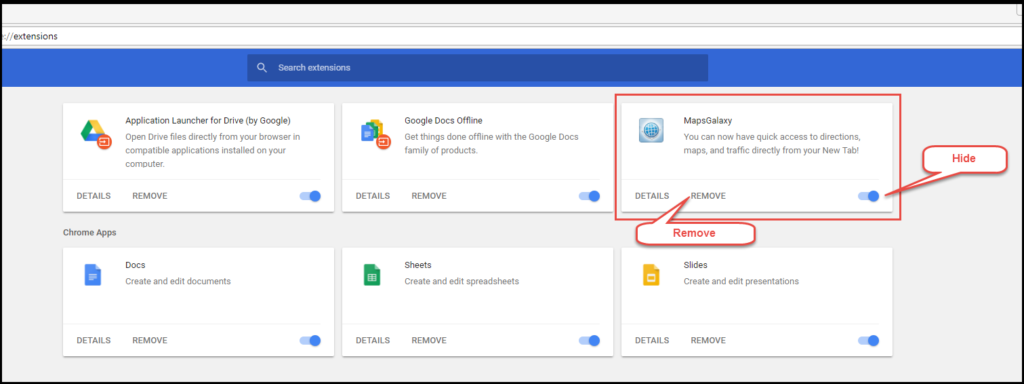The height and width of the screenshot is (384, 1024).
Task: Click the MapsGalaxy extension title
Action: coord(708,120)
